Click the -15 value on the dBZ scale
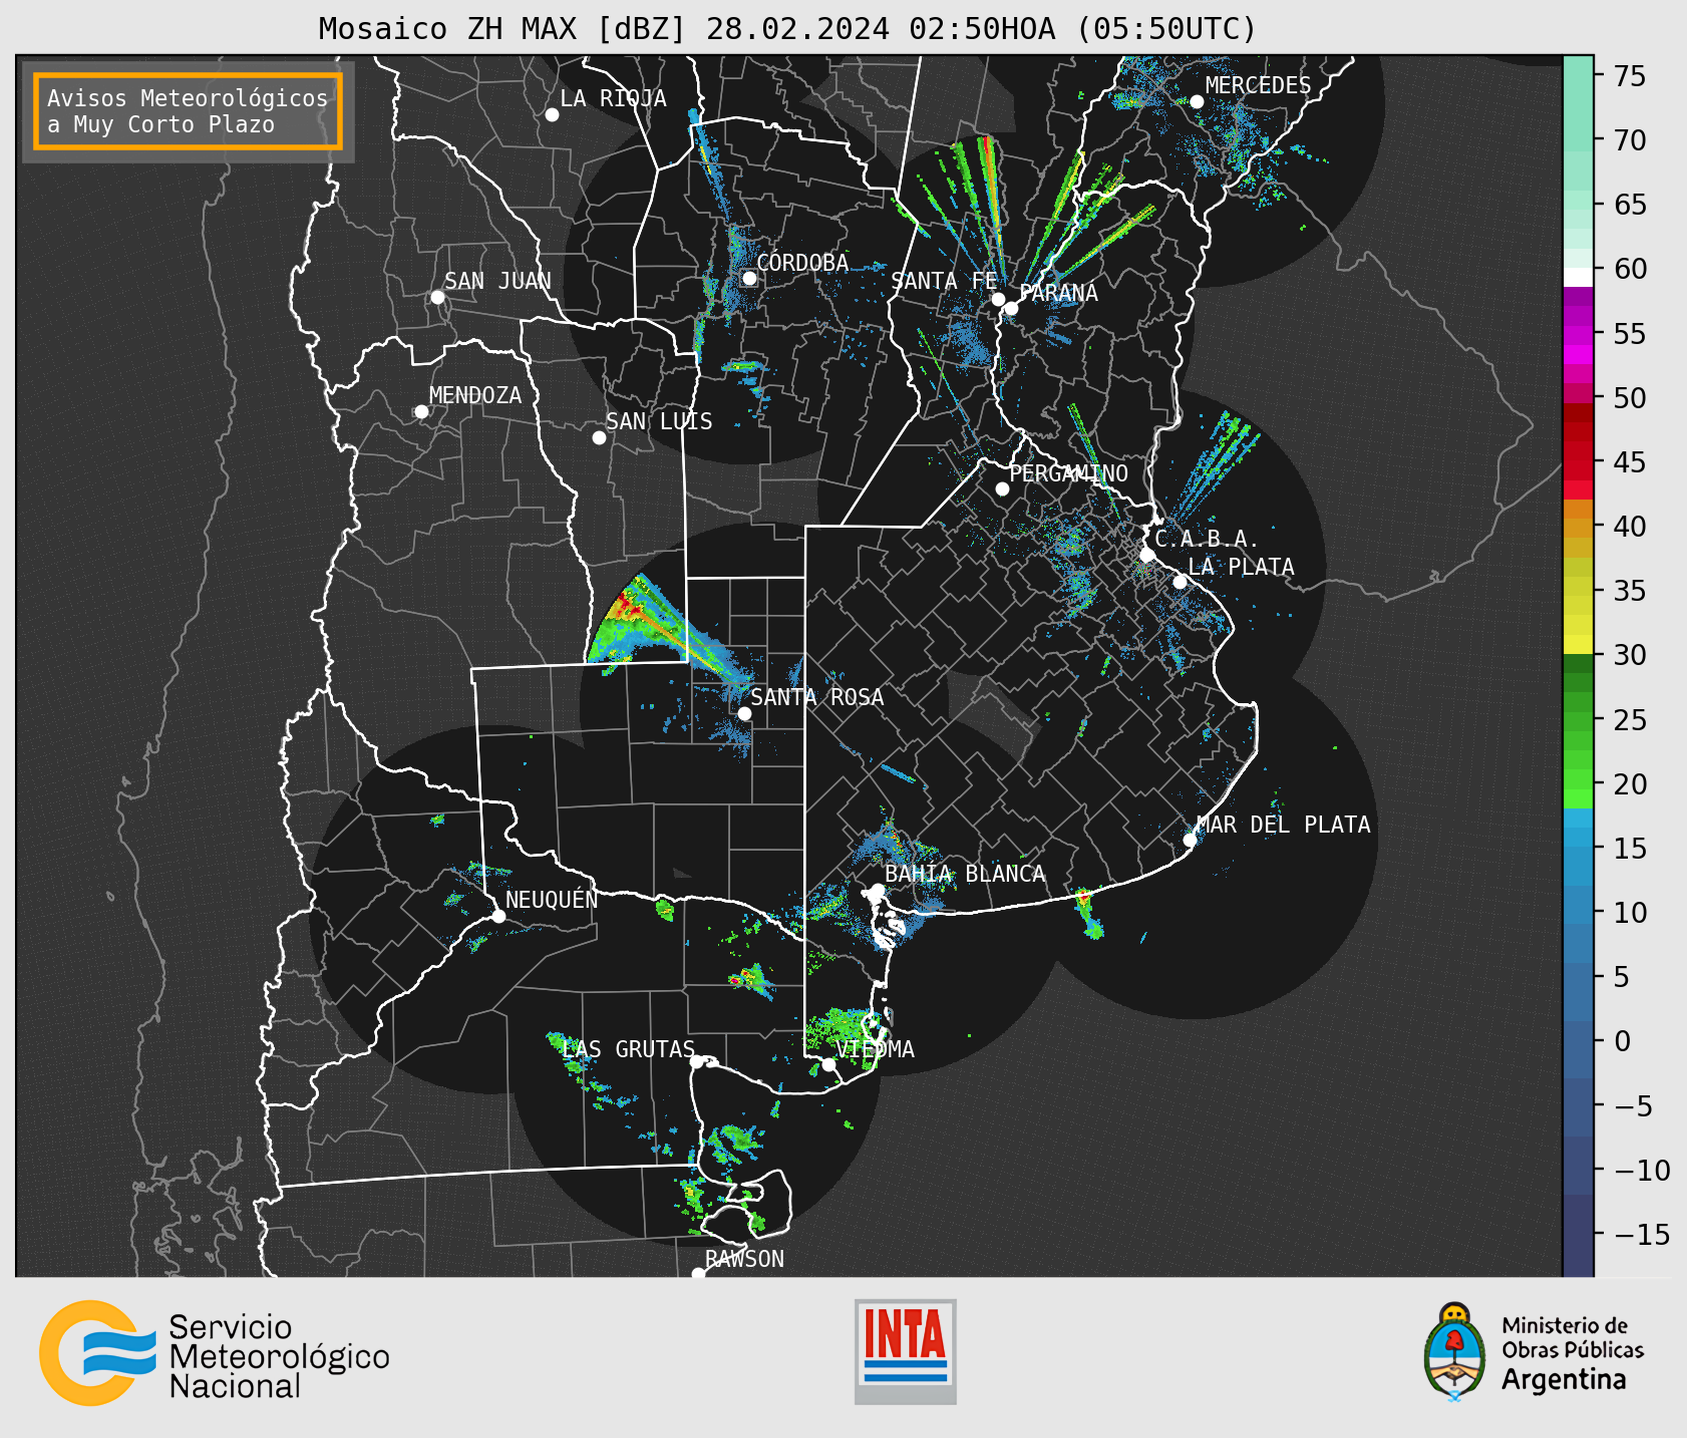The width and height of the screenshot is (1687, 1438). tap(1641, 1233)
